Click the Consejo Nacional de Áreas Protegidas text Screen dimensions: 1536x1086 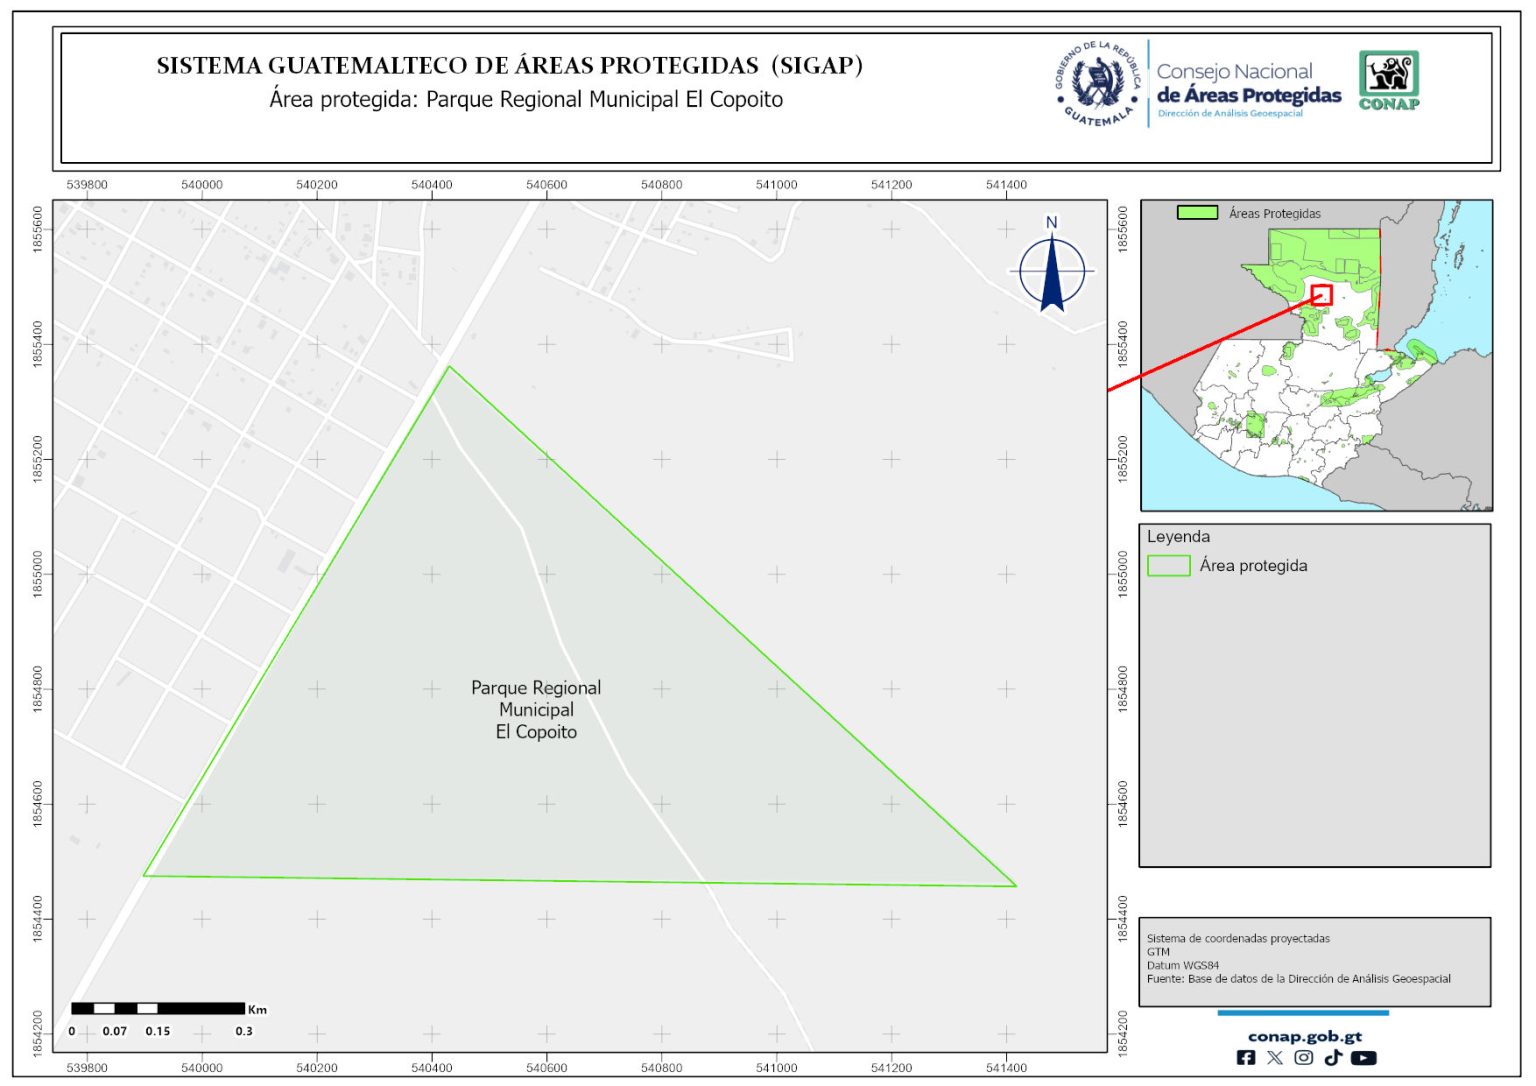[1248, 84]
